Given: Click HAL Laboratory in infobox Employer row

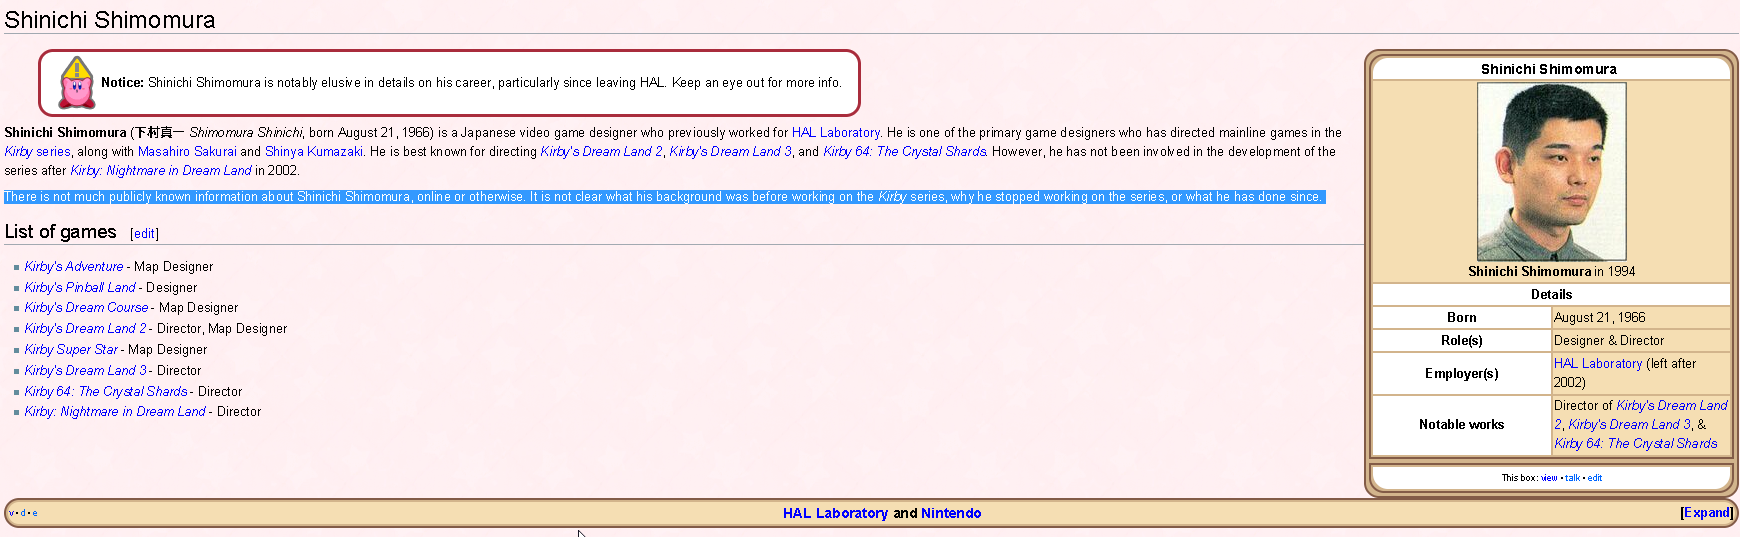Looking at the screenshot, I should [1598, 363].
